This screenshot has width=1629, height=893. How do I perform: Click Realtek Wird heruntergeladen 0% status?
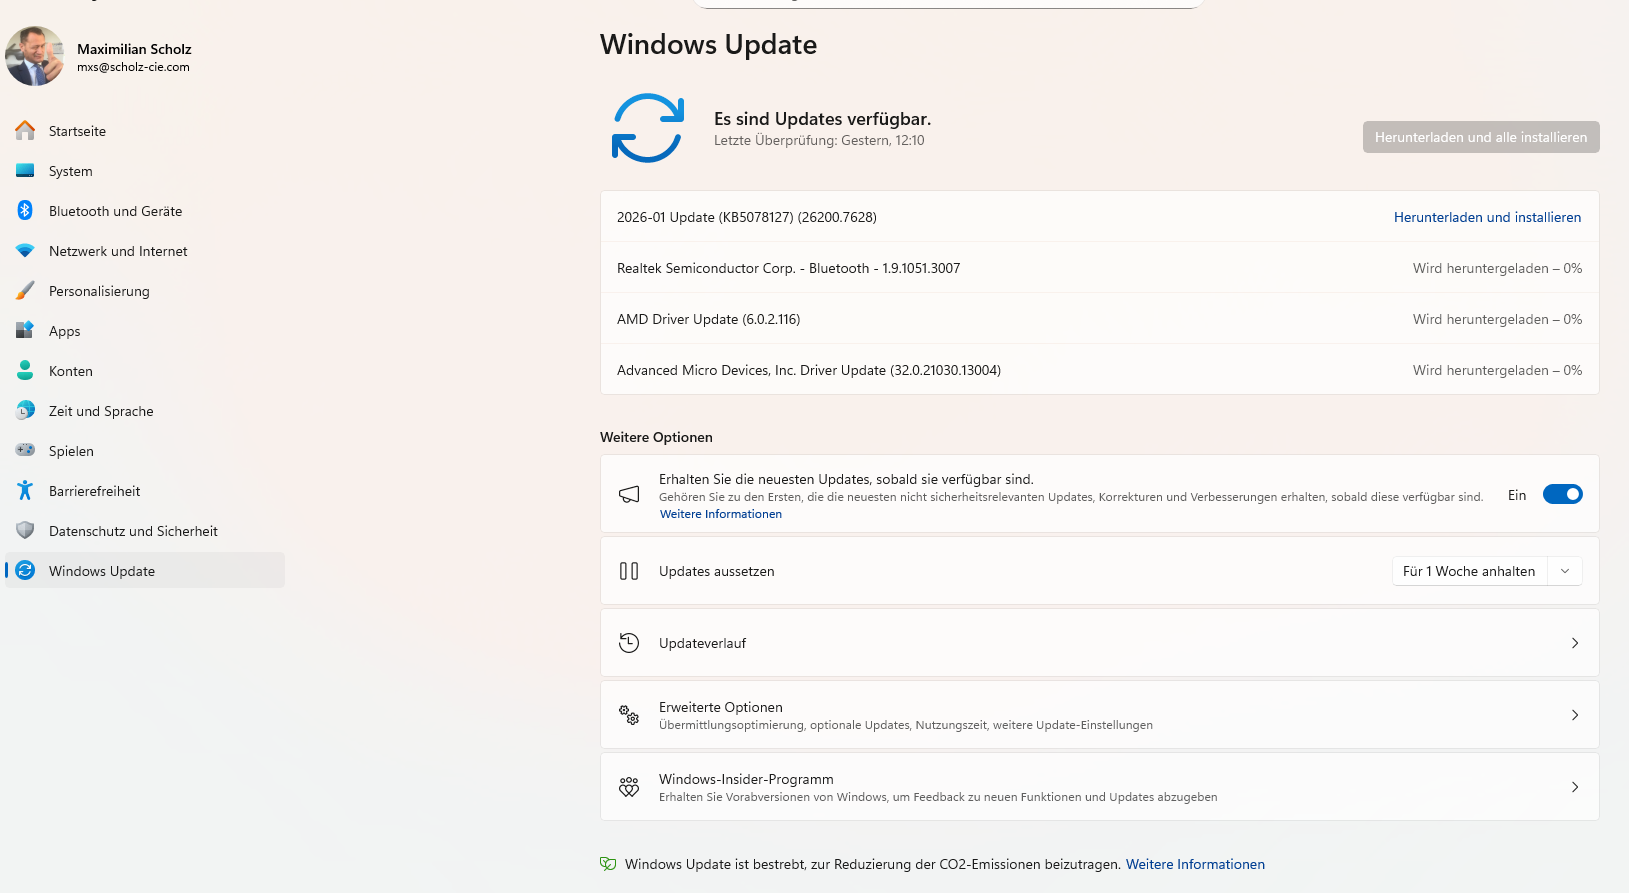tap(1497, 268)
